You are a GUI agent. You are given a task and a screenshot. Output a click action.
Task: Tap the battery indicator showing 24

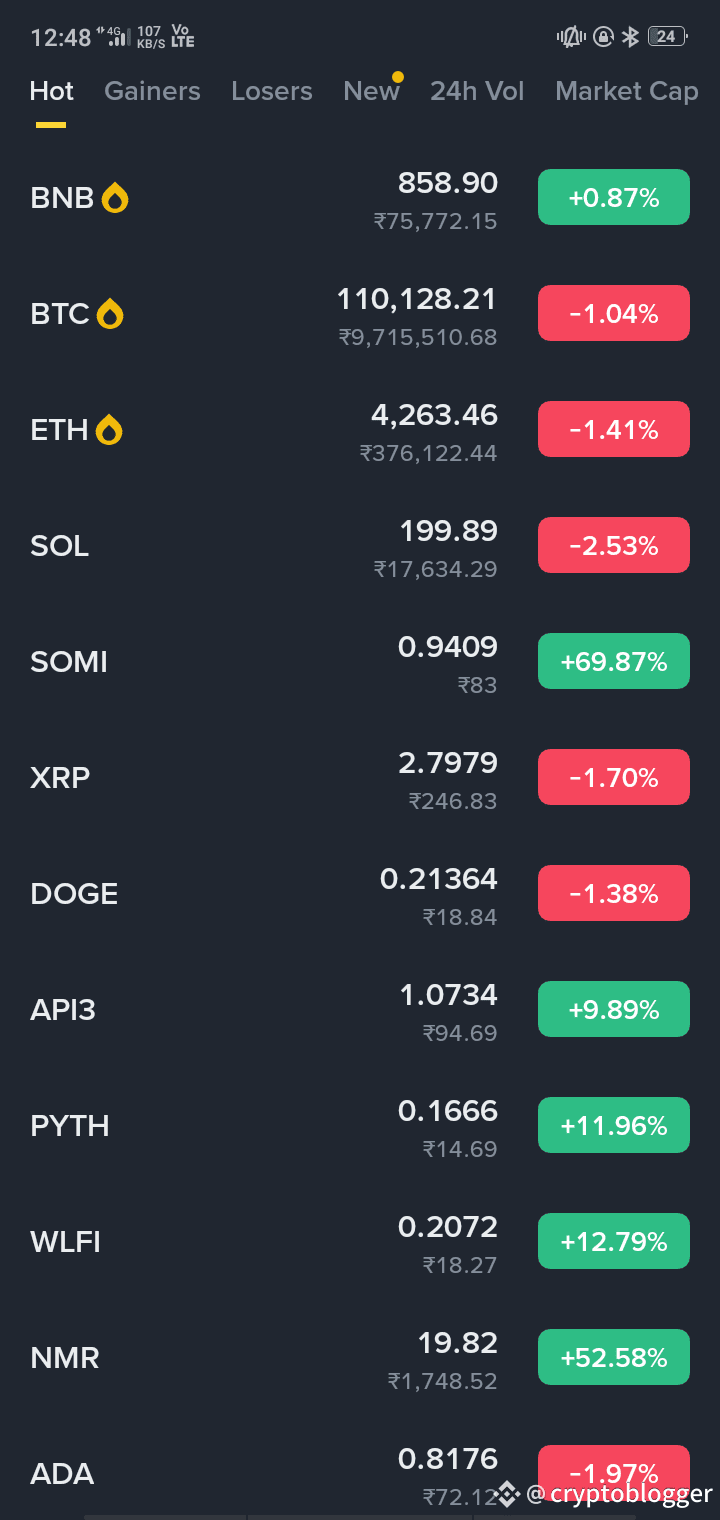(x=666, y=37)
